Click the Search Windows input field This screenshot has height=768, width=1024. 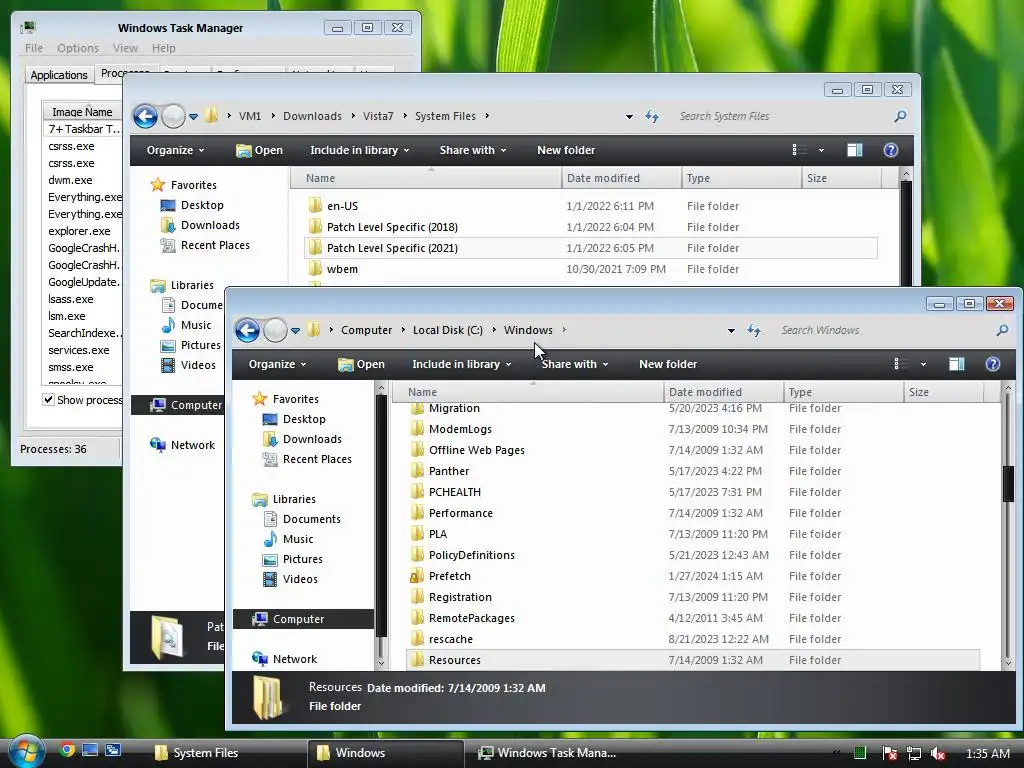[x=885, y=330]
